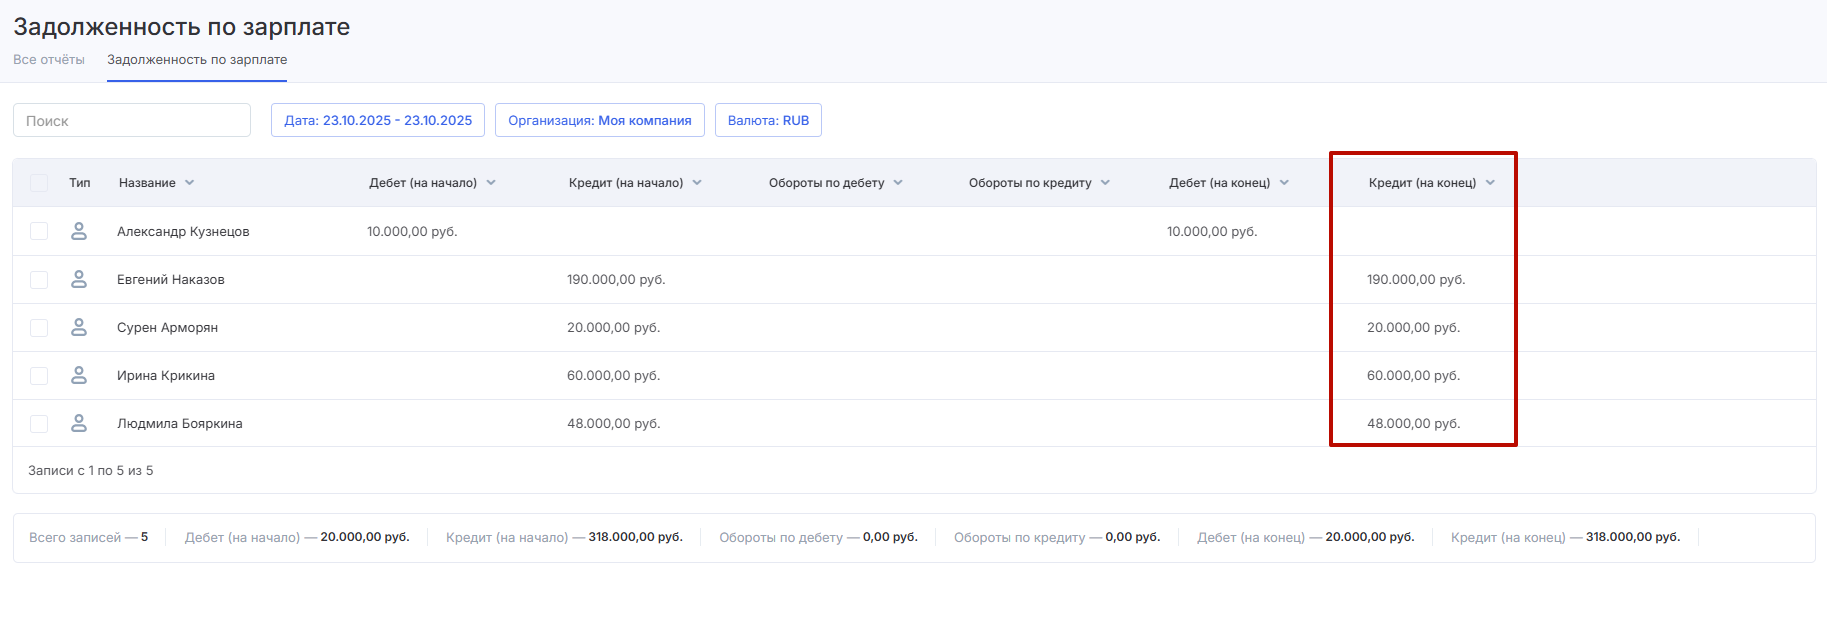The image size is (1827, 620).
Task: Open the Кредит (на конец) column chevron
Action: tap(1490, 183)
